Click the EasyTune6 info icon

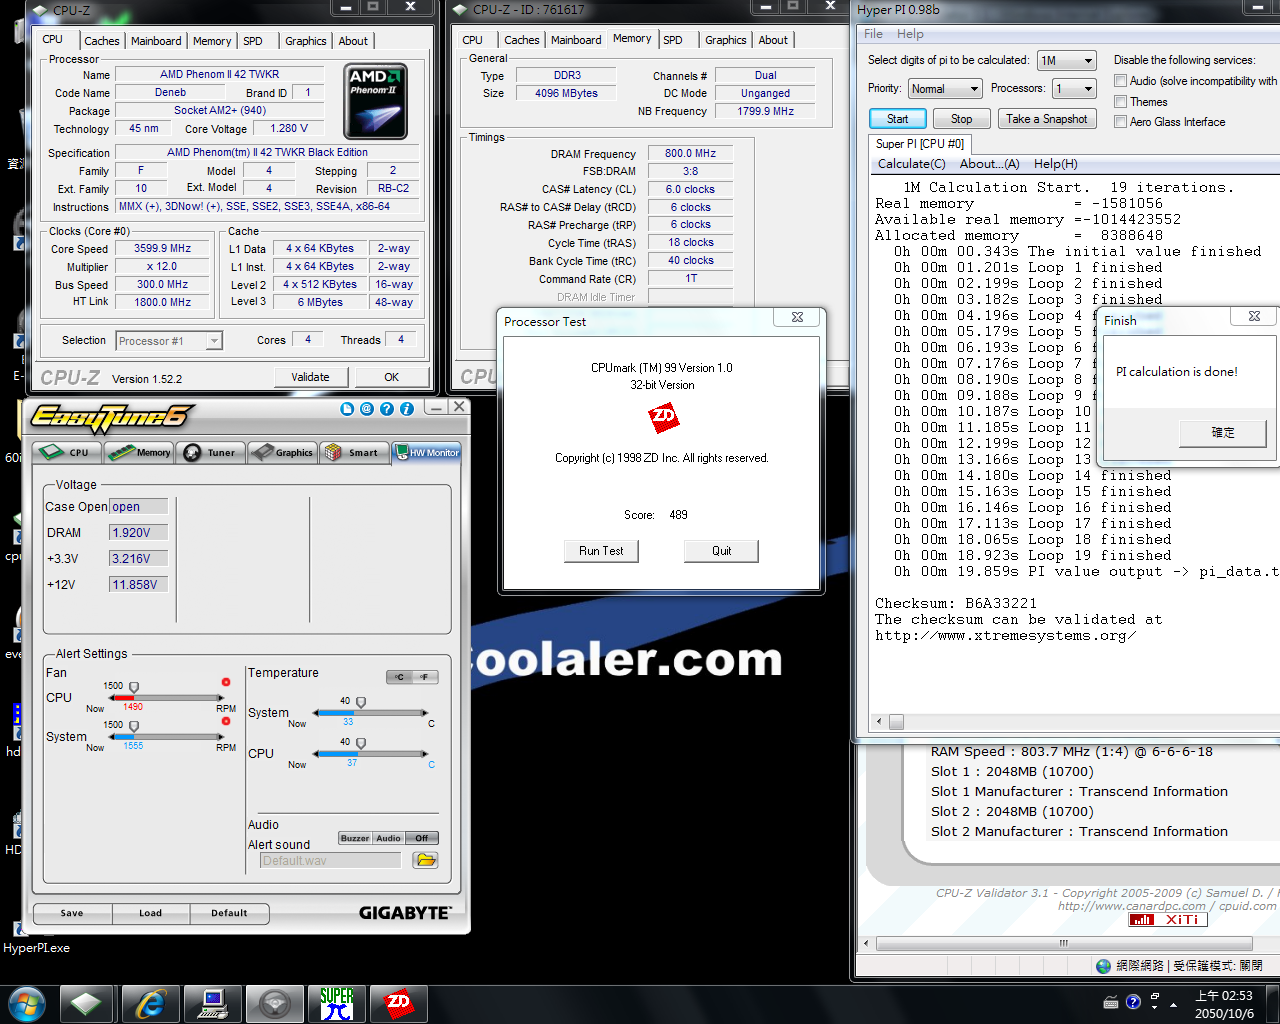pos(407,409)
